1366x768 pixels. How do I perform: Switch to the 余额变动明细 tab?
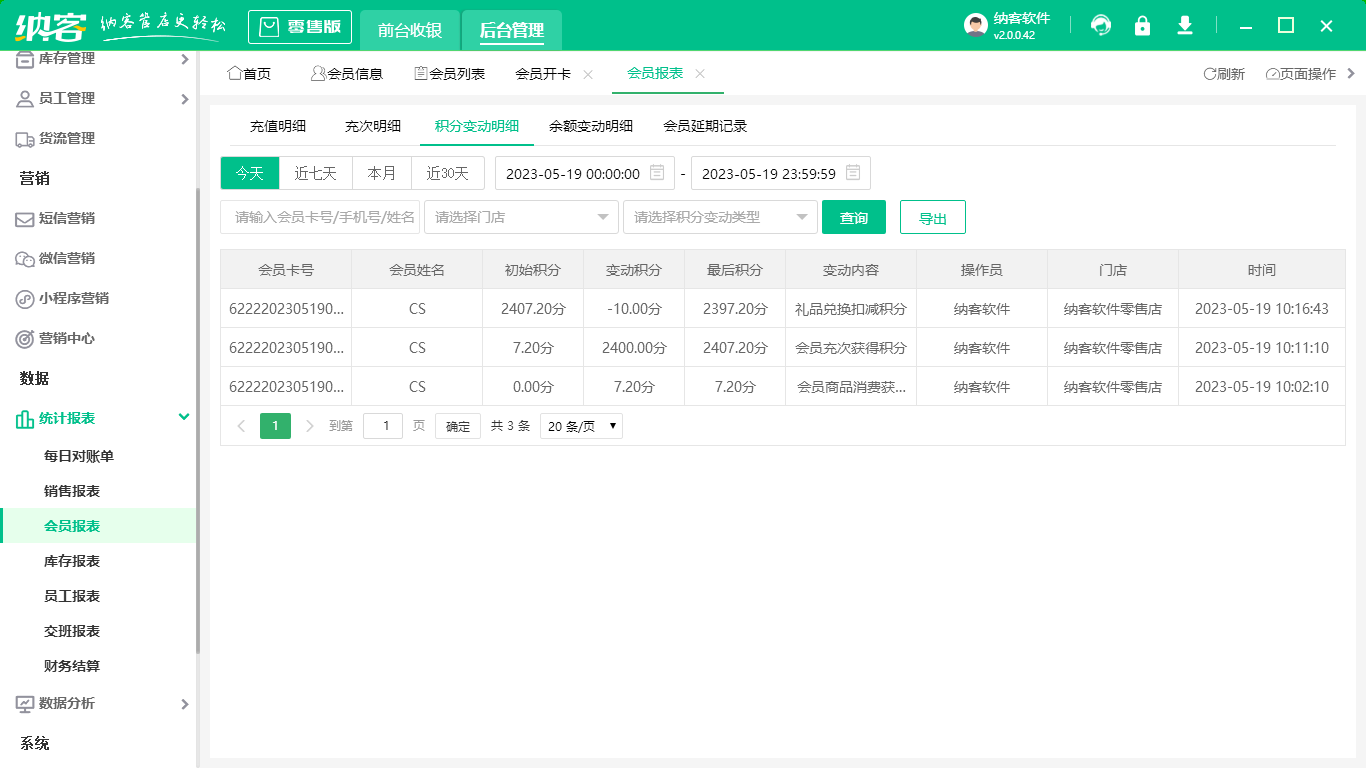(590, 126)
